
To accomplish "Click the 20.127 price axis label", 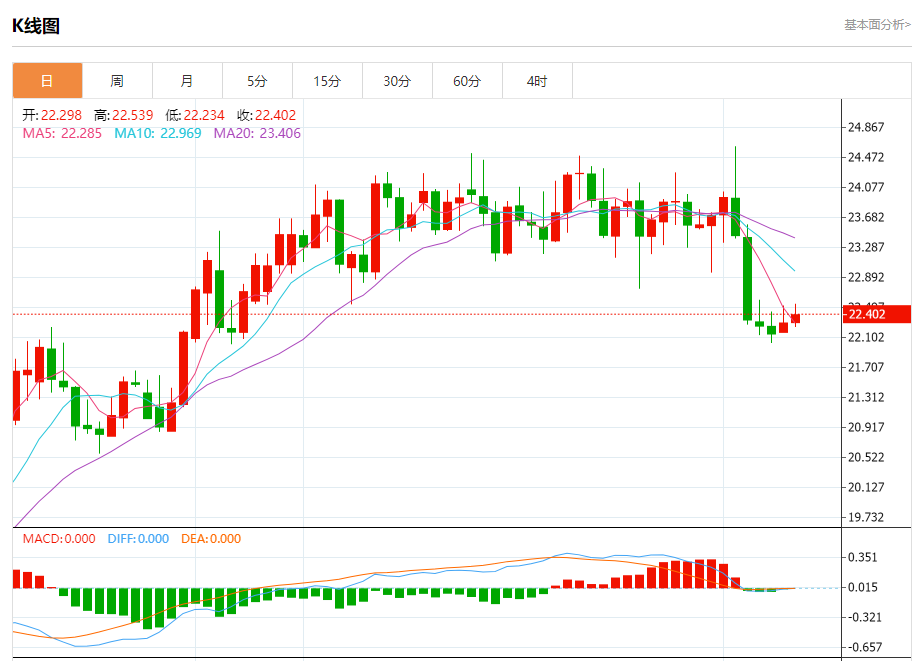I will click(x=866, y=487).
